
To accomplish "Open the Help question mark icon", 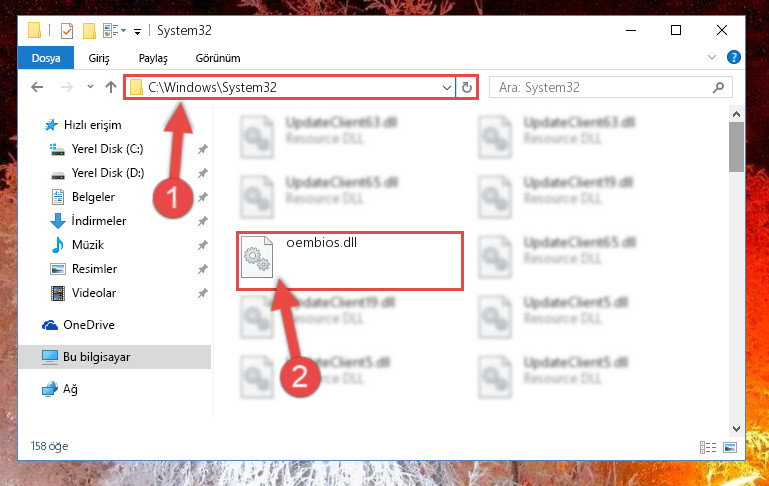I will (734, 57).
